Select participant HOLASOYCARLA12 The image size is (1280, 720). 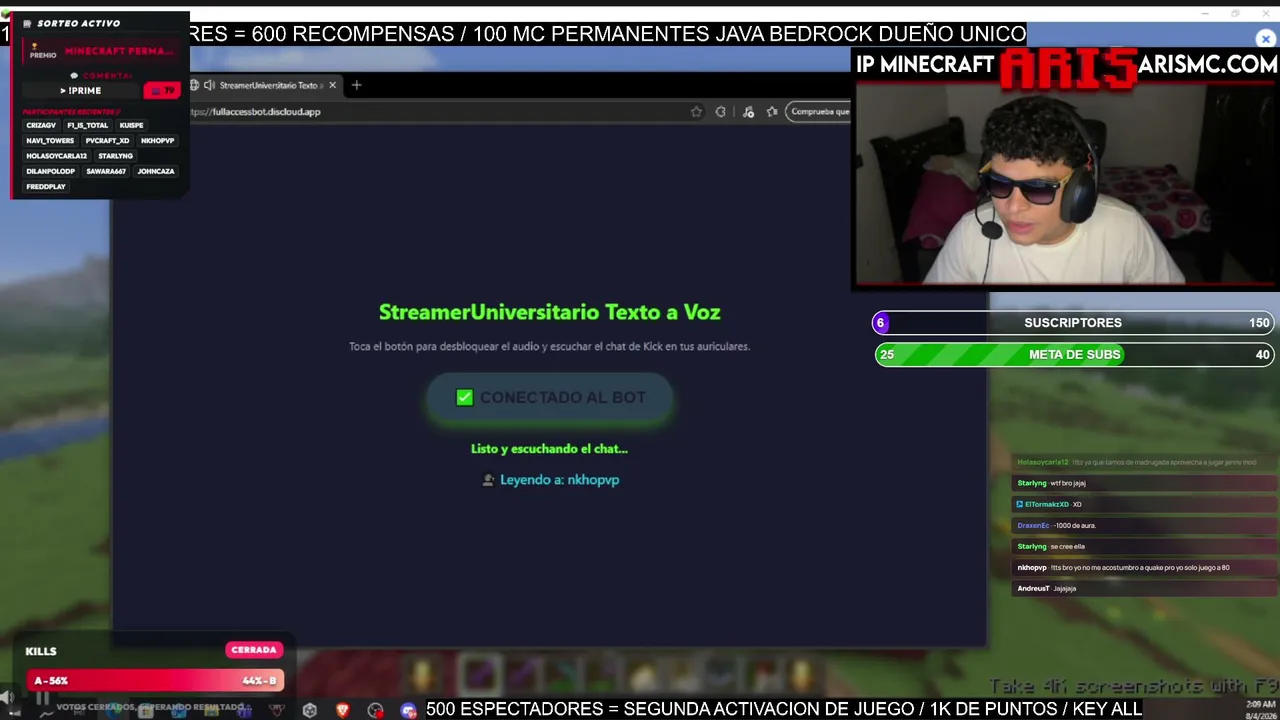point(56,156)
